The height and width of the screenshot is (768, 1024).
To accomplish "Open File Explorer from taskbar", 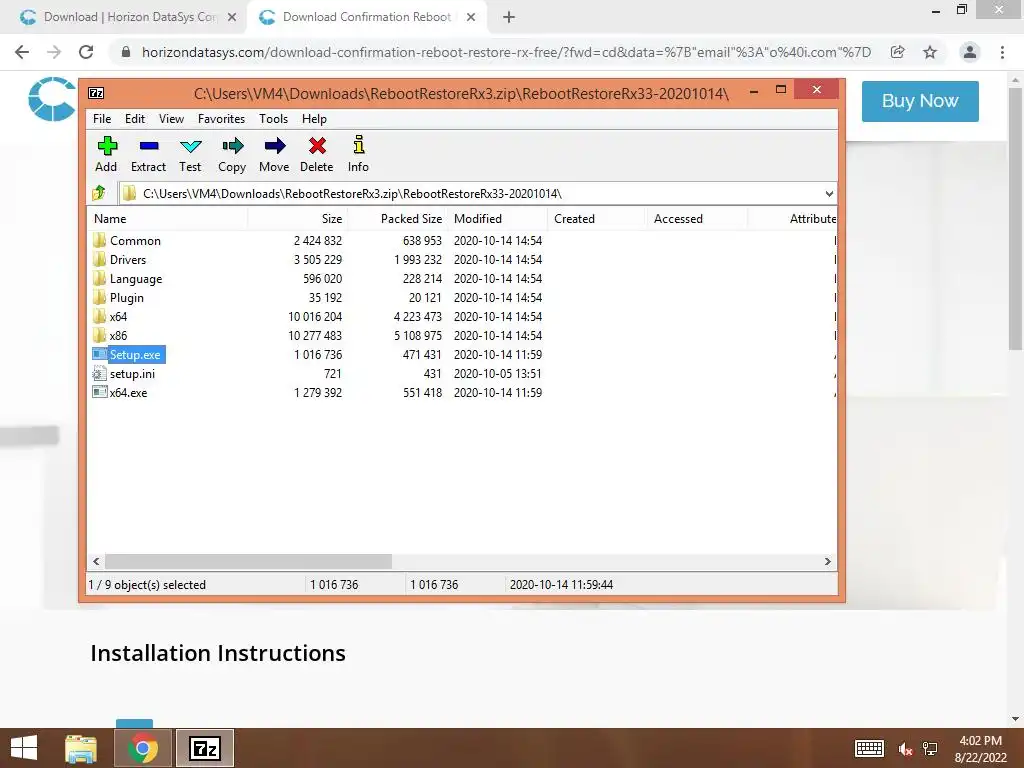I will 81,748.
